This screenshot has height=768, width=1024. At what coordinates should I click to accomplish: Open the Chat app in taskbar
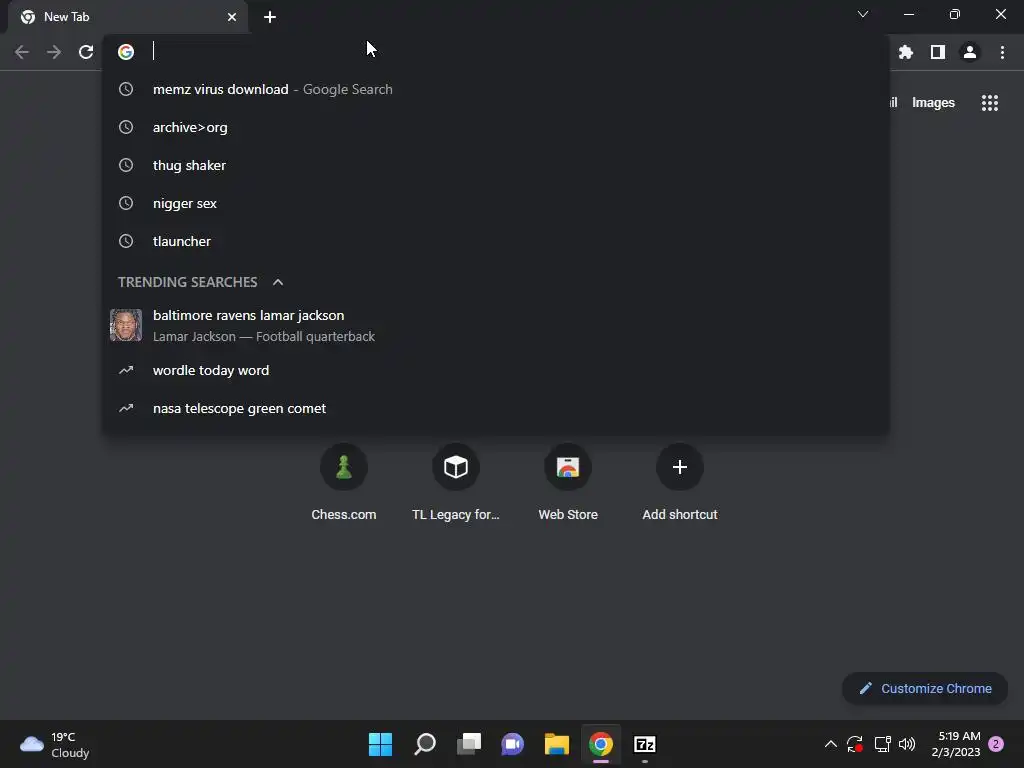513,744
